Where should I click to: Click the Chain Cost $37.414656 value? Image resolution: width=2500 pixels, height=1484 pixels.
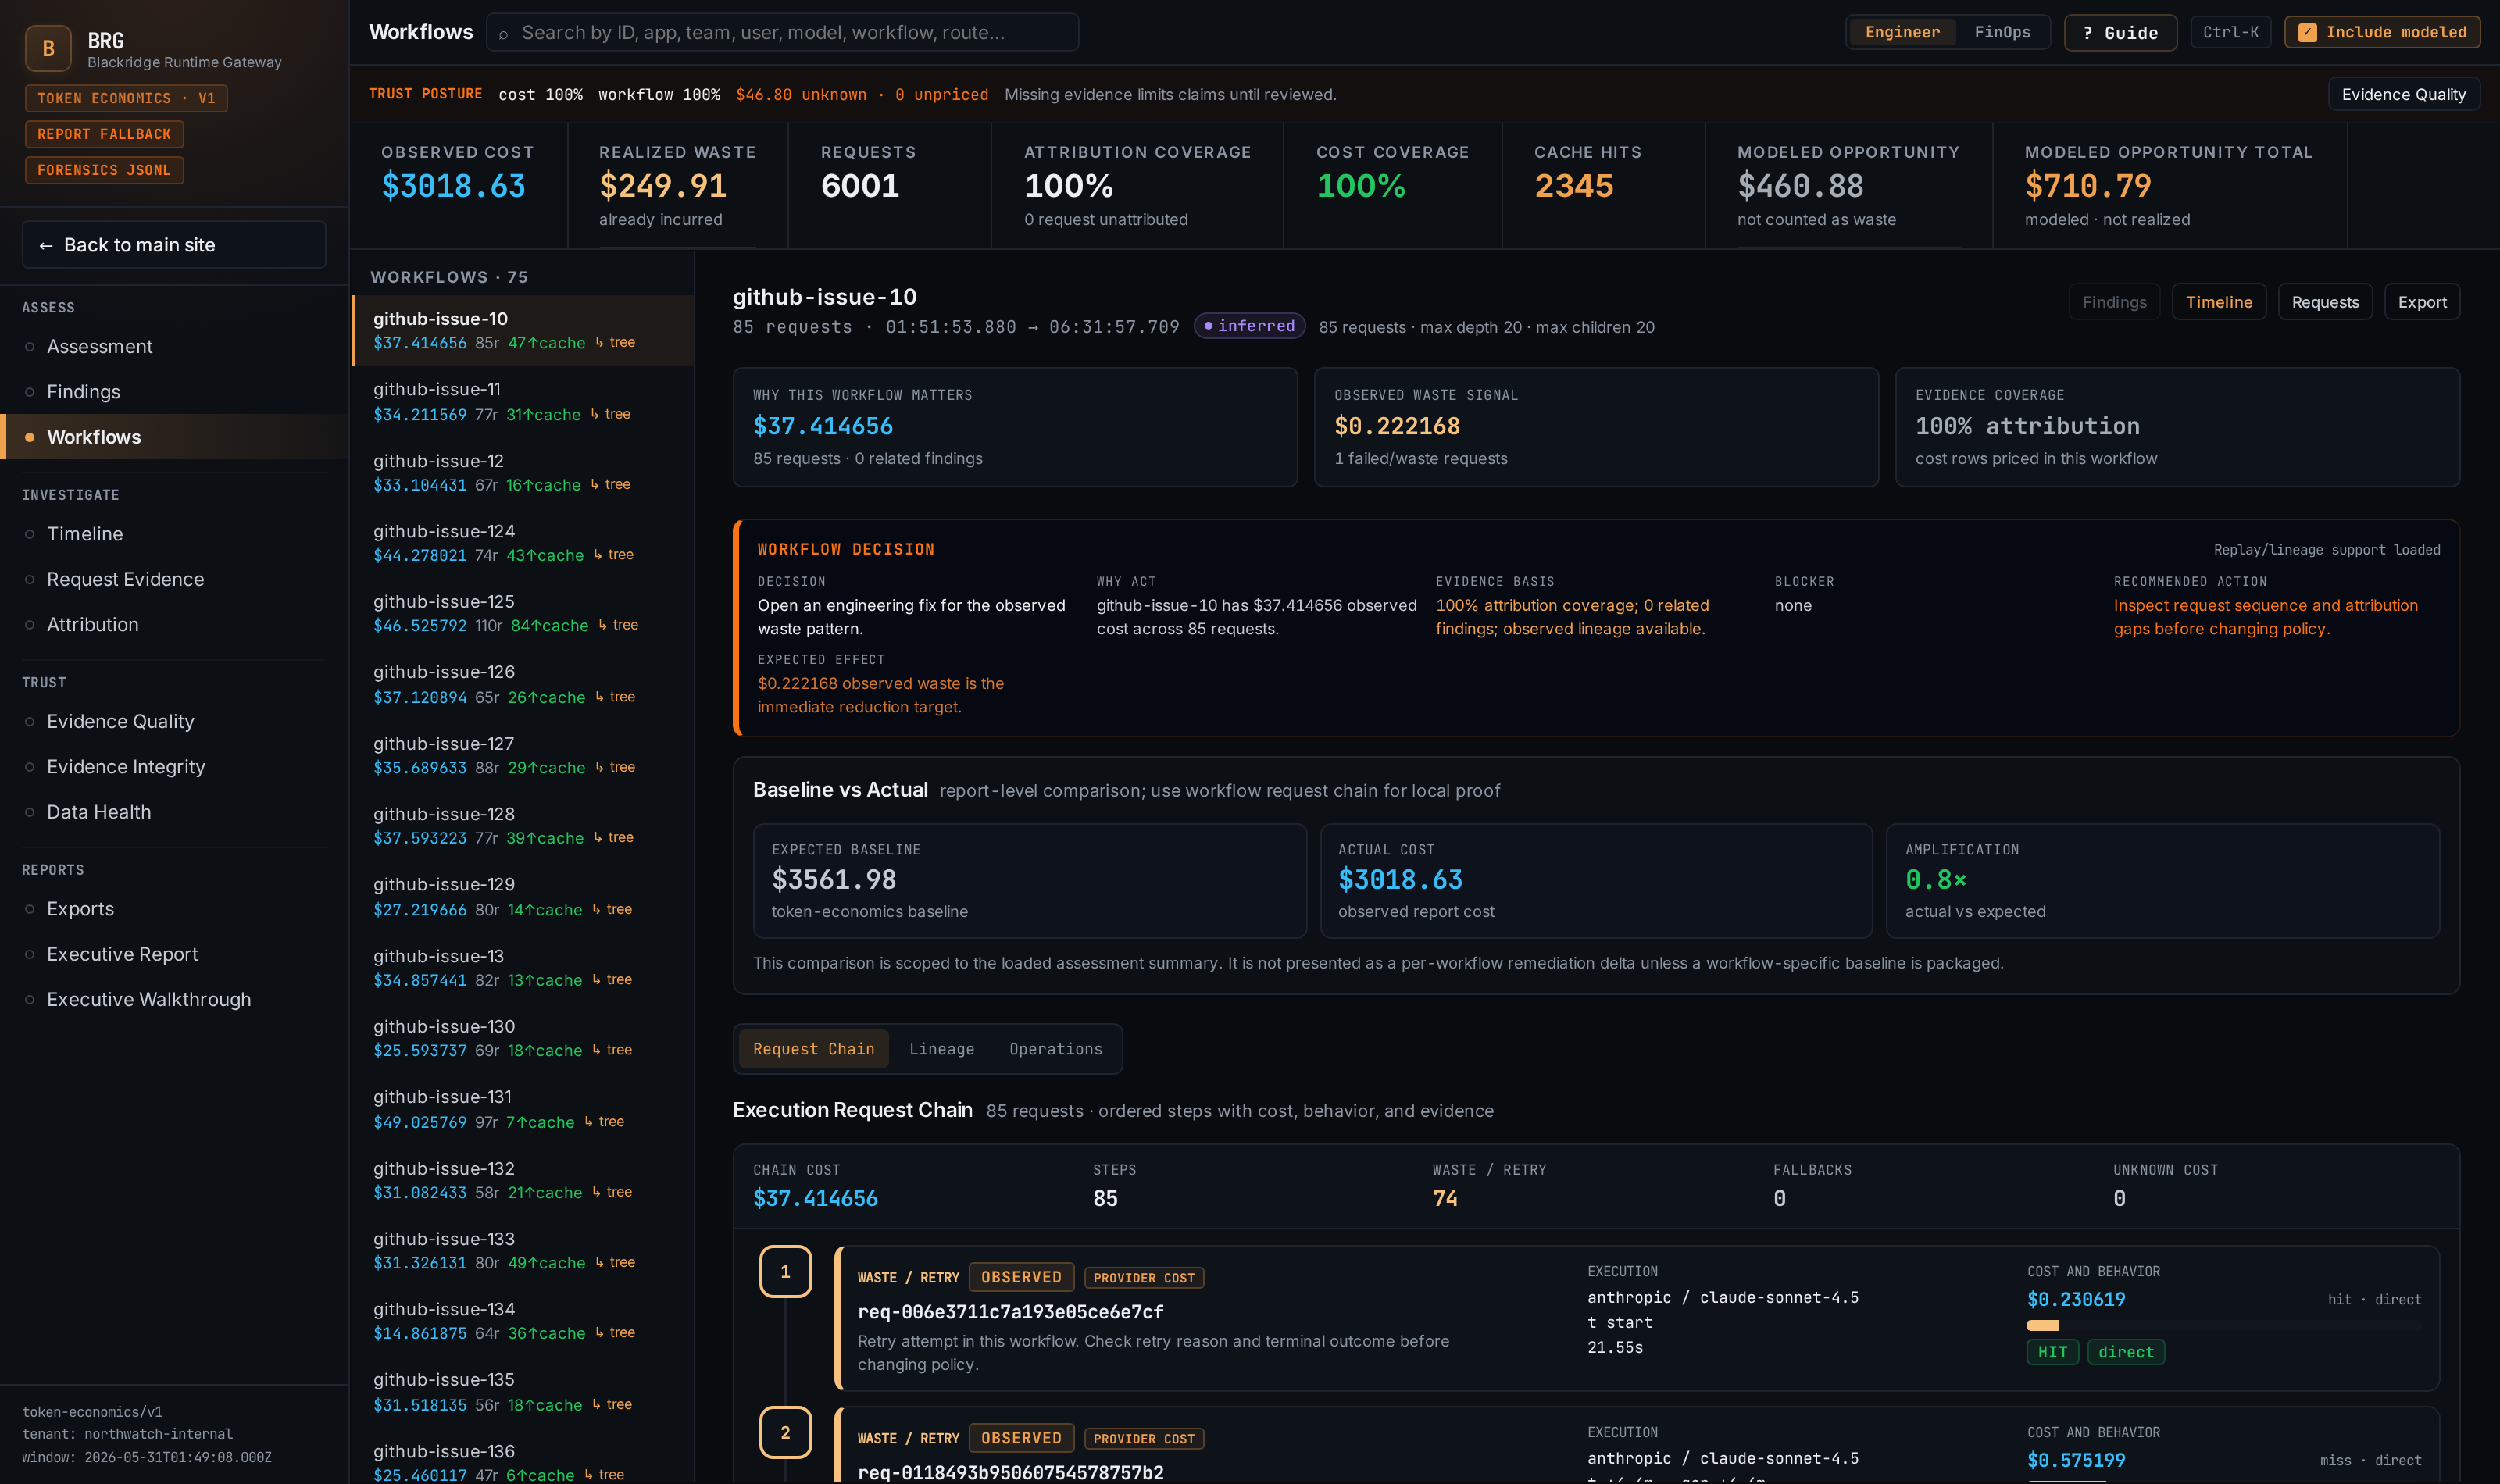pos(815,1198)
